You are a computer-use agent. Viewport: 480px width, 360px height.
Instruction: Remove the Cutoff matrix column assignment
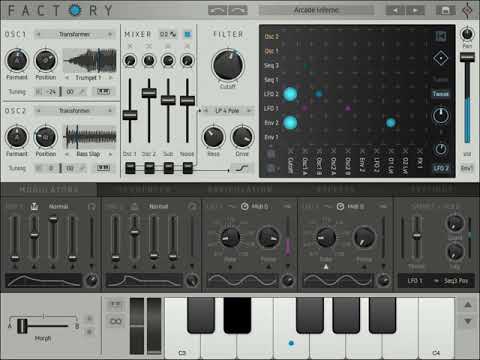pyautogui.click(x=291, y=151)
